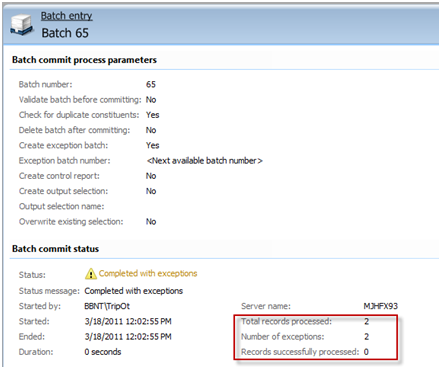Click 'Batch commit process parameters' heading
The width and height of the screenshot is (441, 369).
tap(84, 60)
